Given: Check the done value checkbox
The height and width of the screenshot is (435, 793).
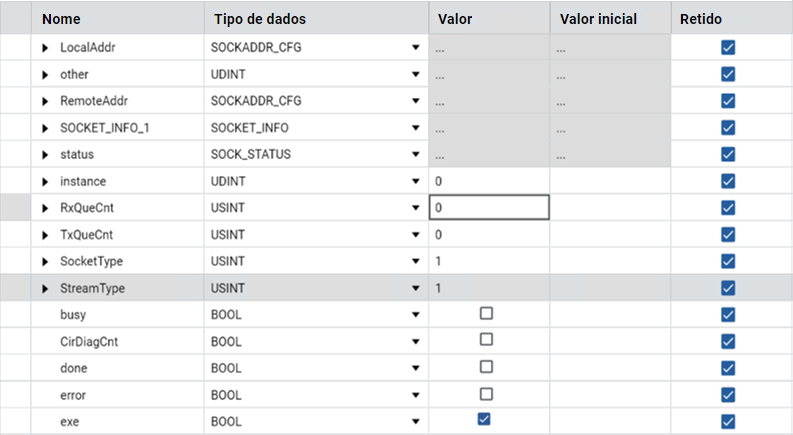Looking at the screenshot, I should [486, 367].
